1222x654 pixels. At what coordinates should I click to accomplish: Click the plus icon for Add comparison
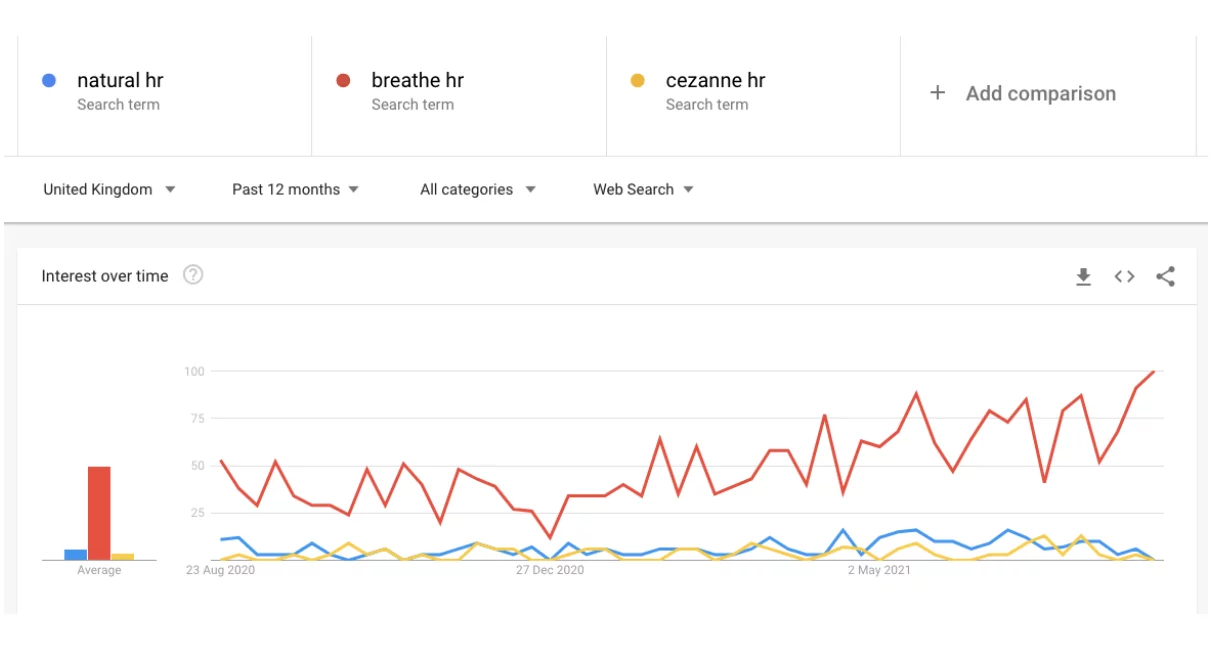(x=937, y=93)
